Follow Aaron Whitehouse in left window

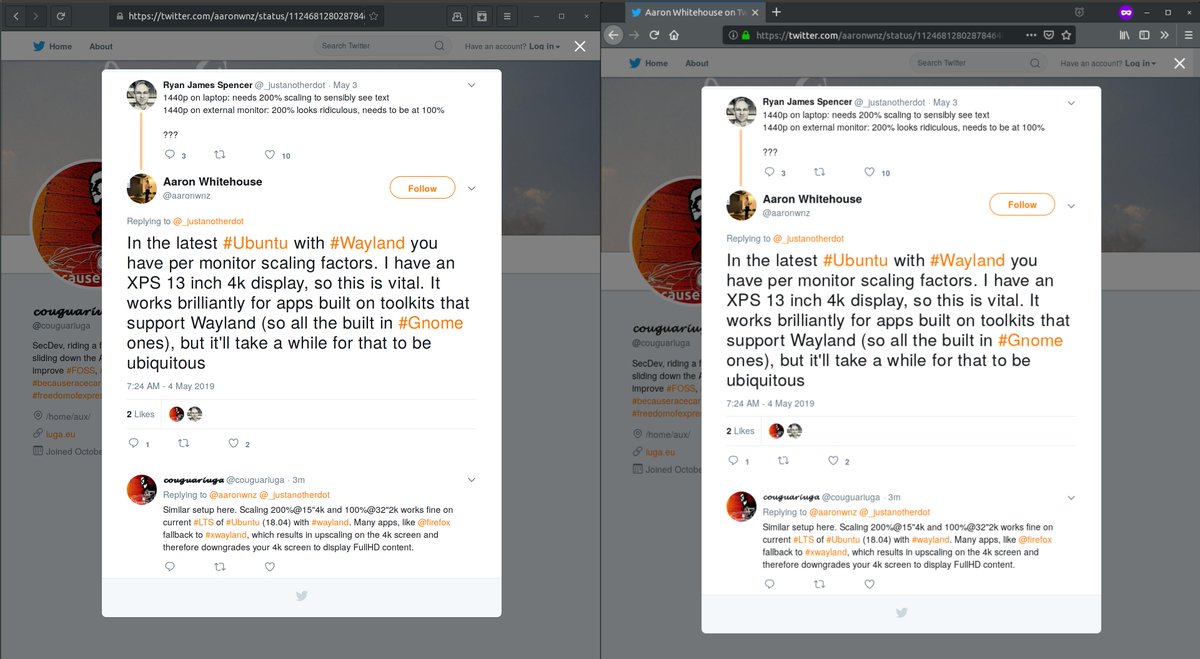tap(422, 188)
